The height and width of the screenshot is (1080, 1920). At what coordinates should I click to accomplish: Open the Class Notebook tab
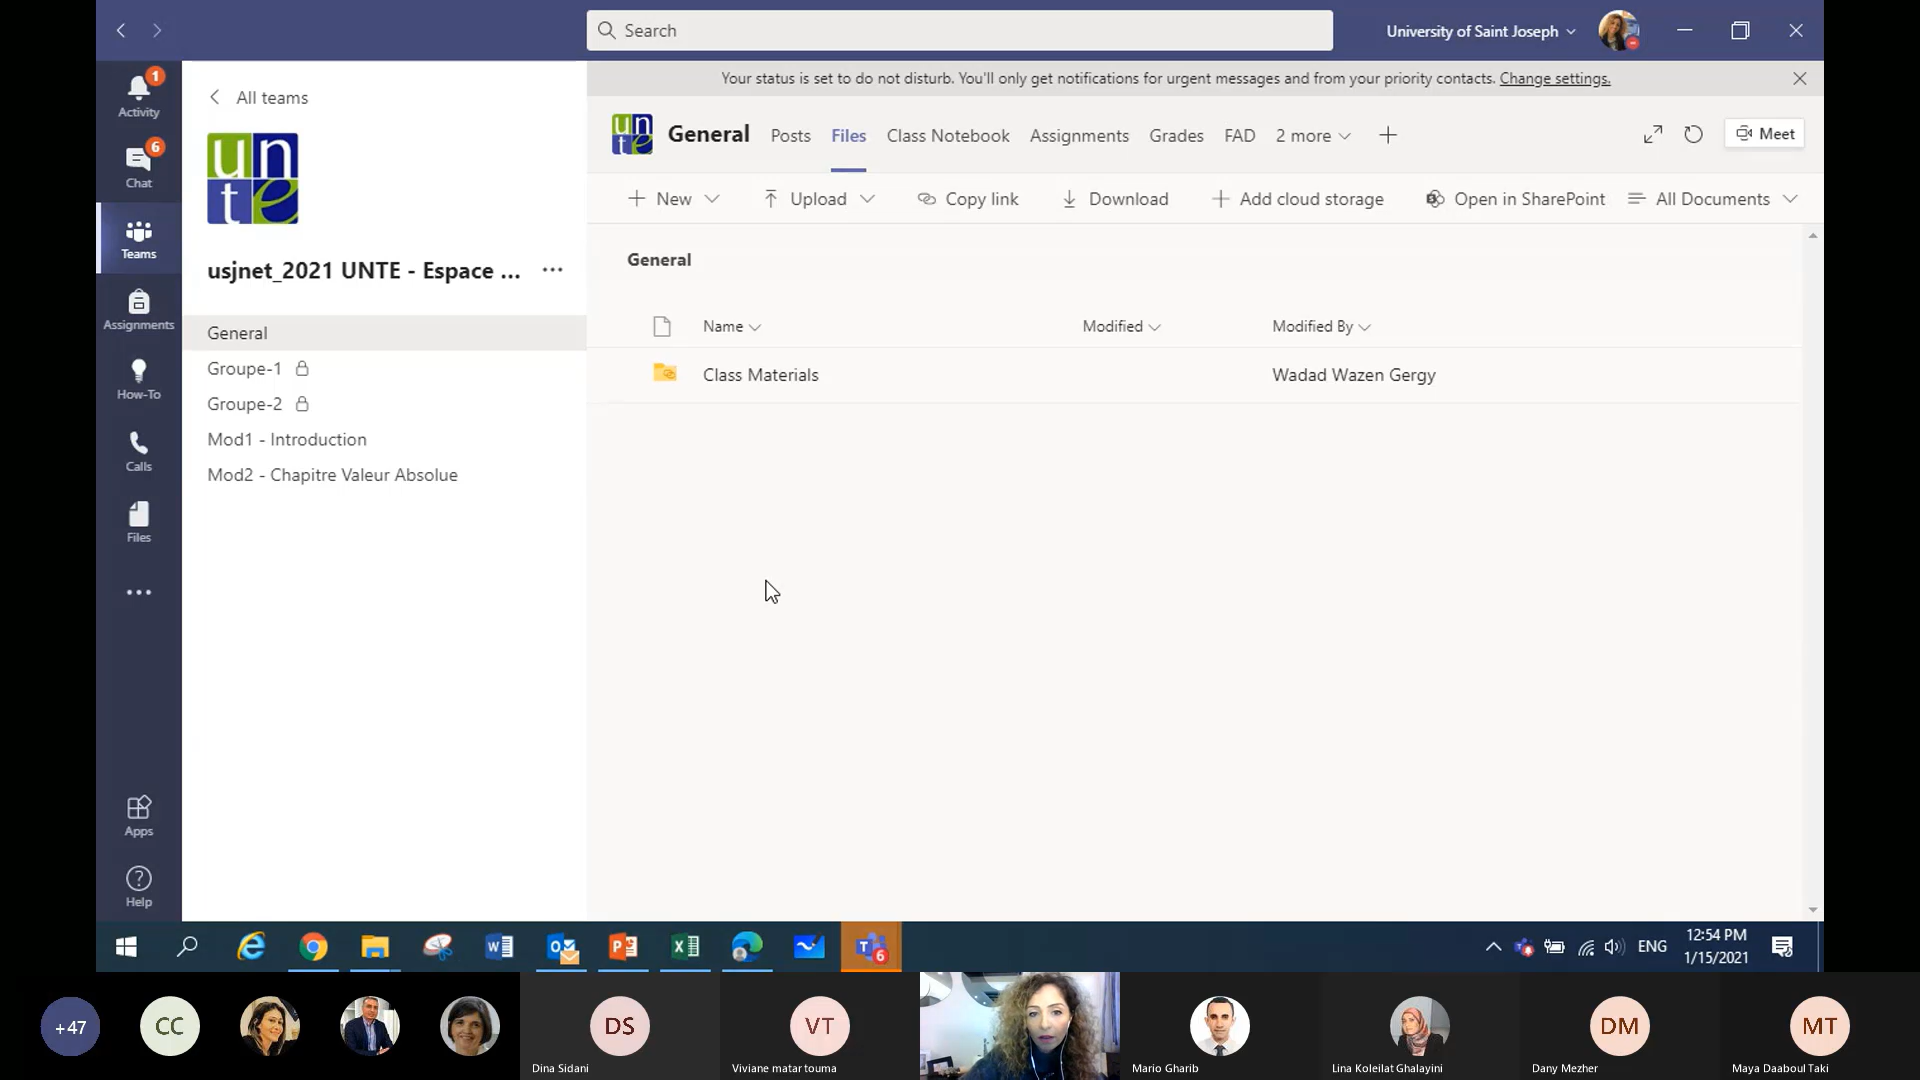pos(948,136)
